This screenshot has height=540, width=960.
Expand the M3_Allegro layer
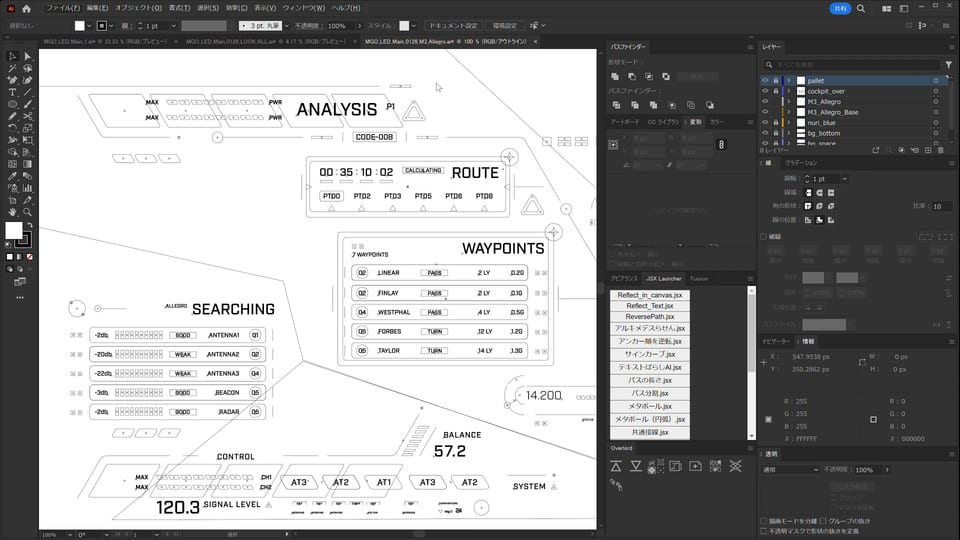pyautogui.click(x=788, y=102)
